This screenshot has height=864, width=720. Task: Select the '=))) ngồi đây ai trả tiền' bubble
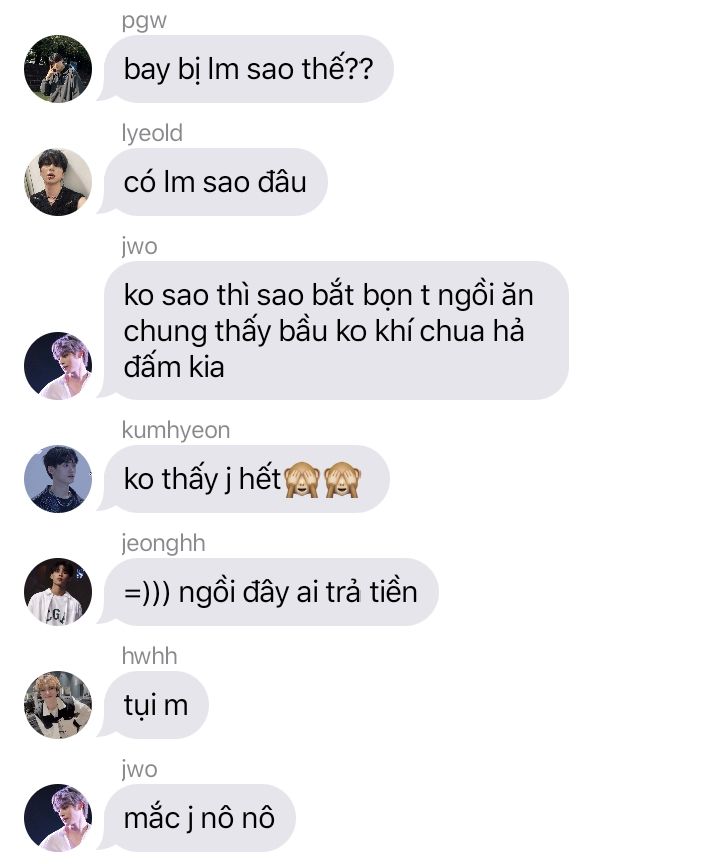(268, 592)
